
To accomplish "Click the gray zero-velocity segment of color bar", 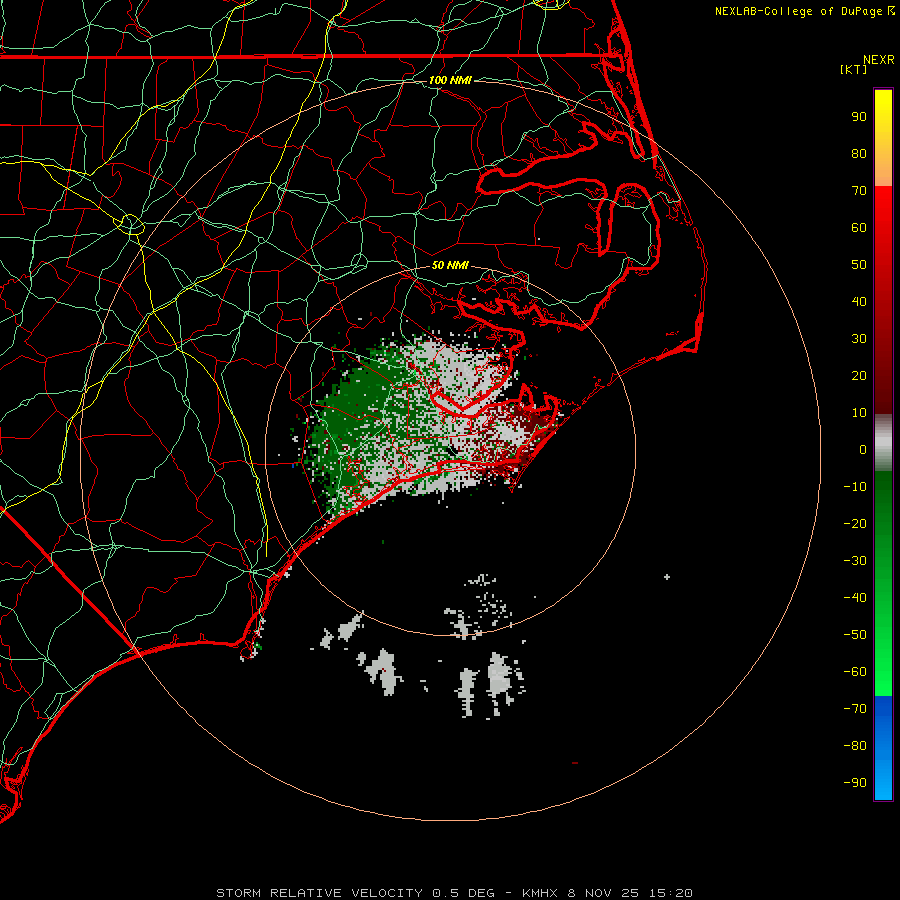I will click(883, 443).
